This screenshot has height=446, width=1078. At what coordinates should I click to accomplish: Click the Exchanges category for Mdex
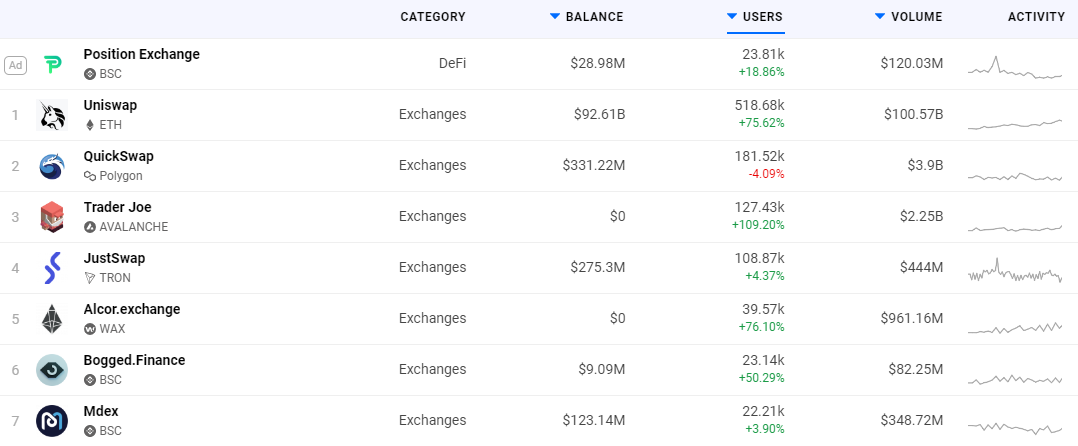[432, 420]
